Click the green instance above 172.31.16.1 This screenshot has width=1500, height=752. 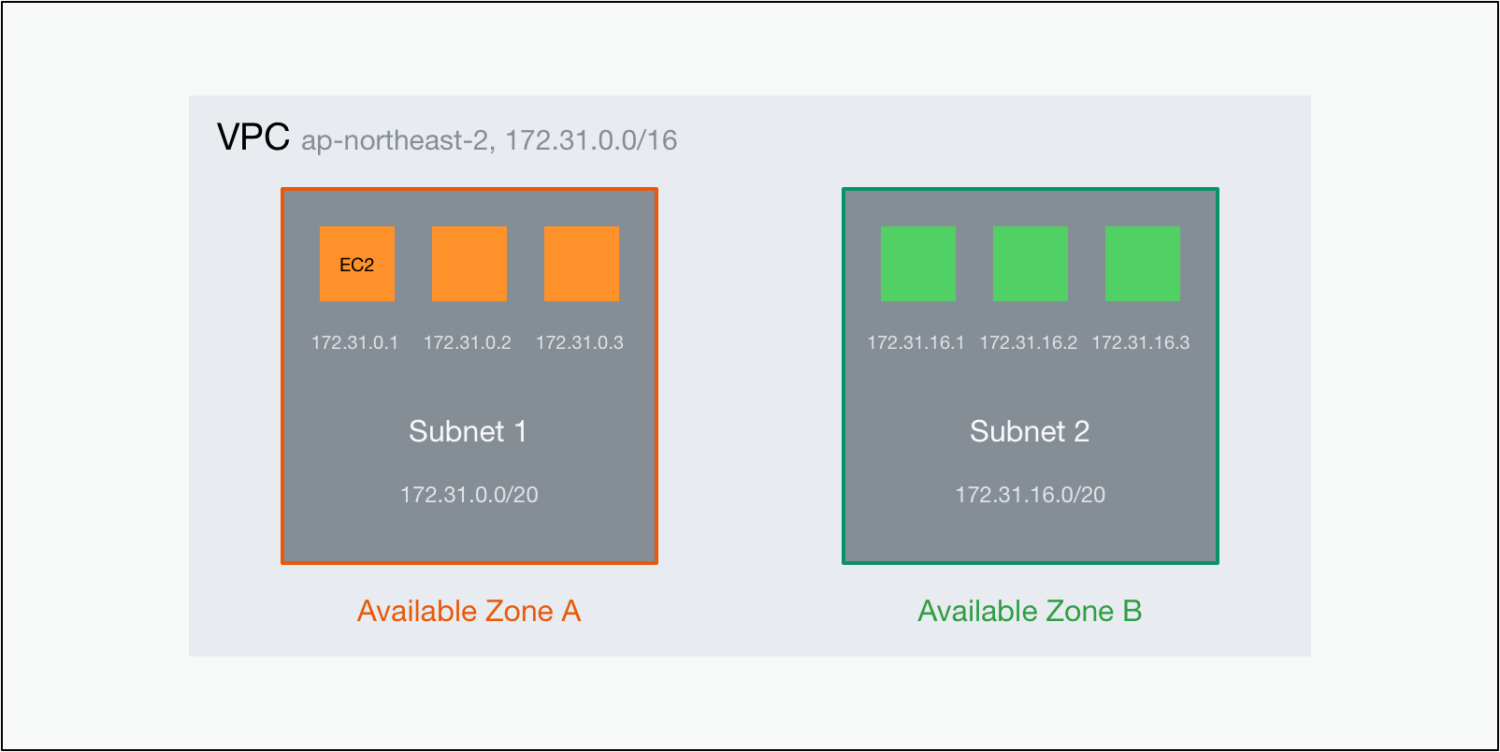[x=918, y=263]
